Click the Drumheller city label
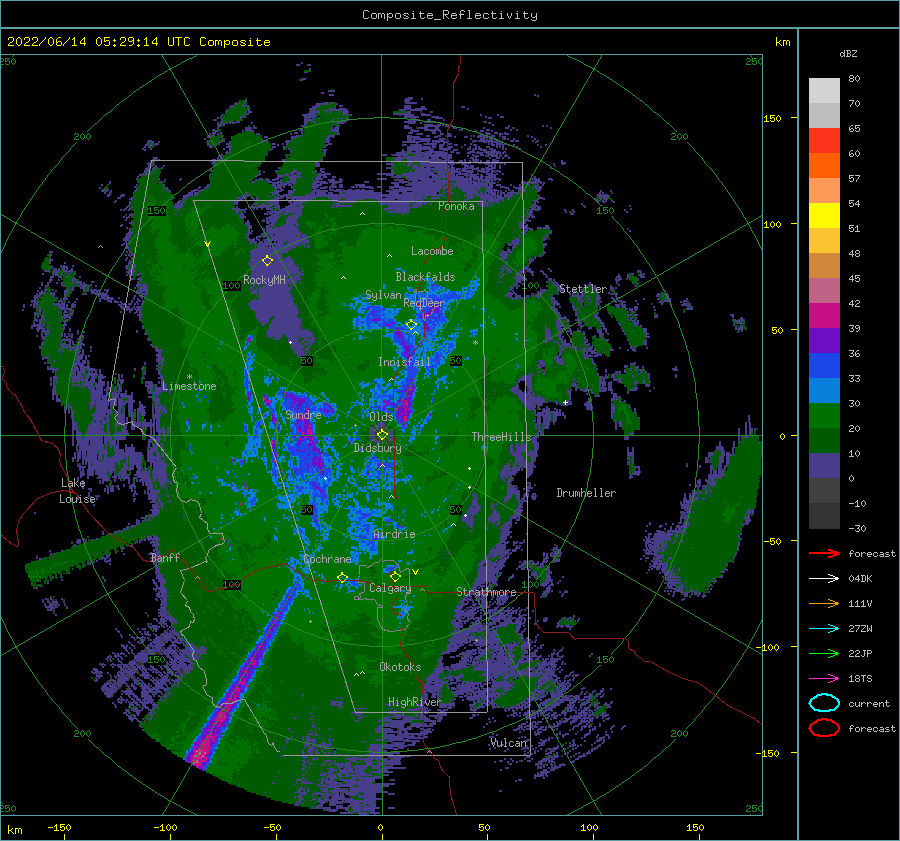 click(x=586, y=493)
